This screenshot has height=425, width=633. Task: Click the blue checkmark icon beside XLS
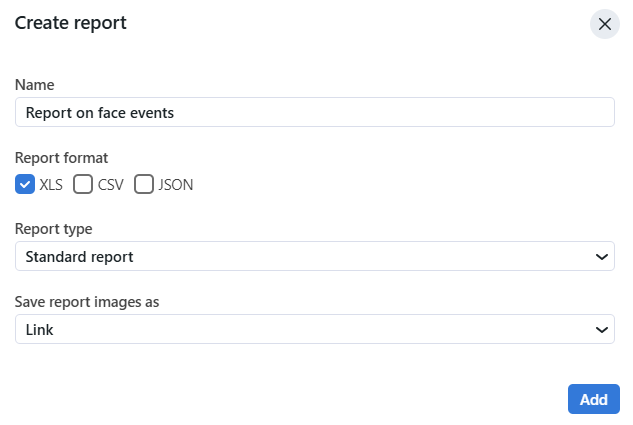pyautogui.click(x=25, y=184)
